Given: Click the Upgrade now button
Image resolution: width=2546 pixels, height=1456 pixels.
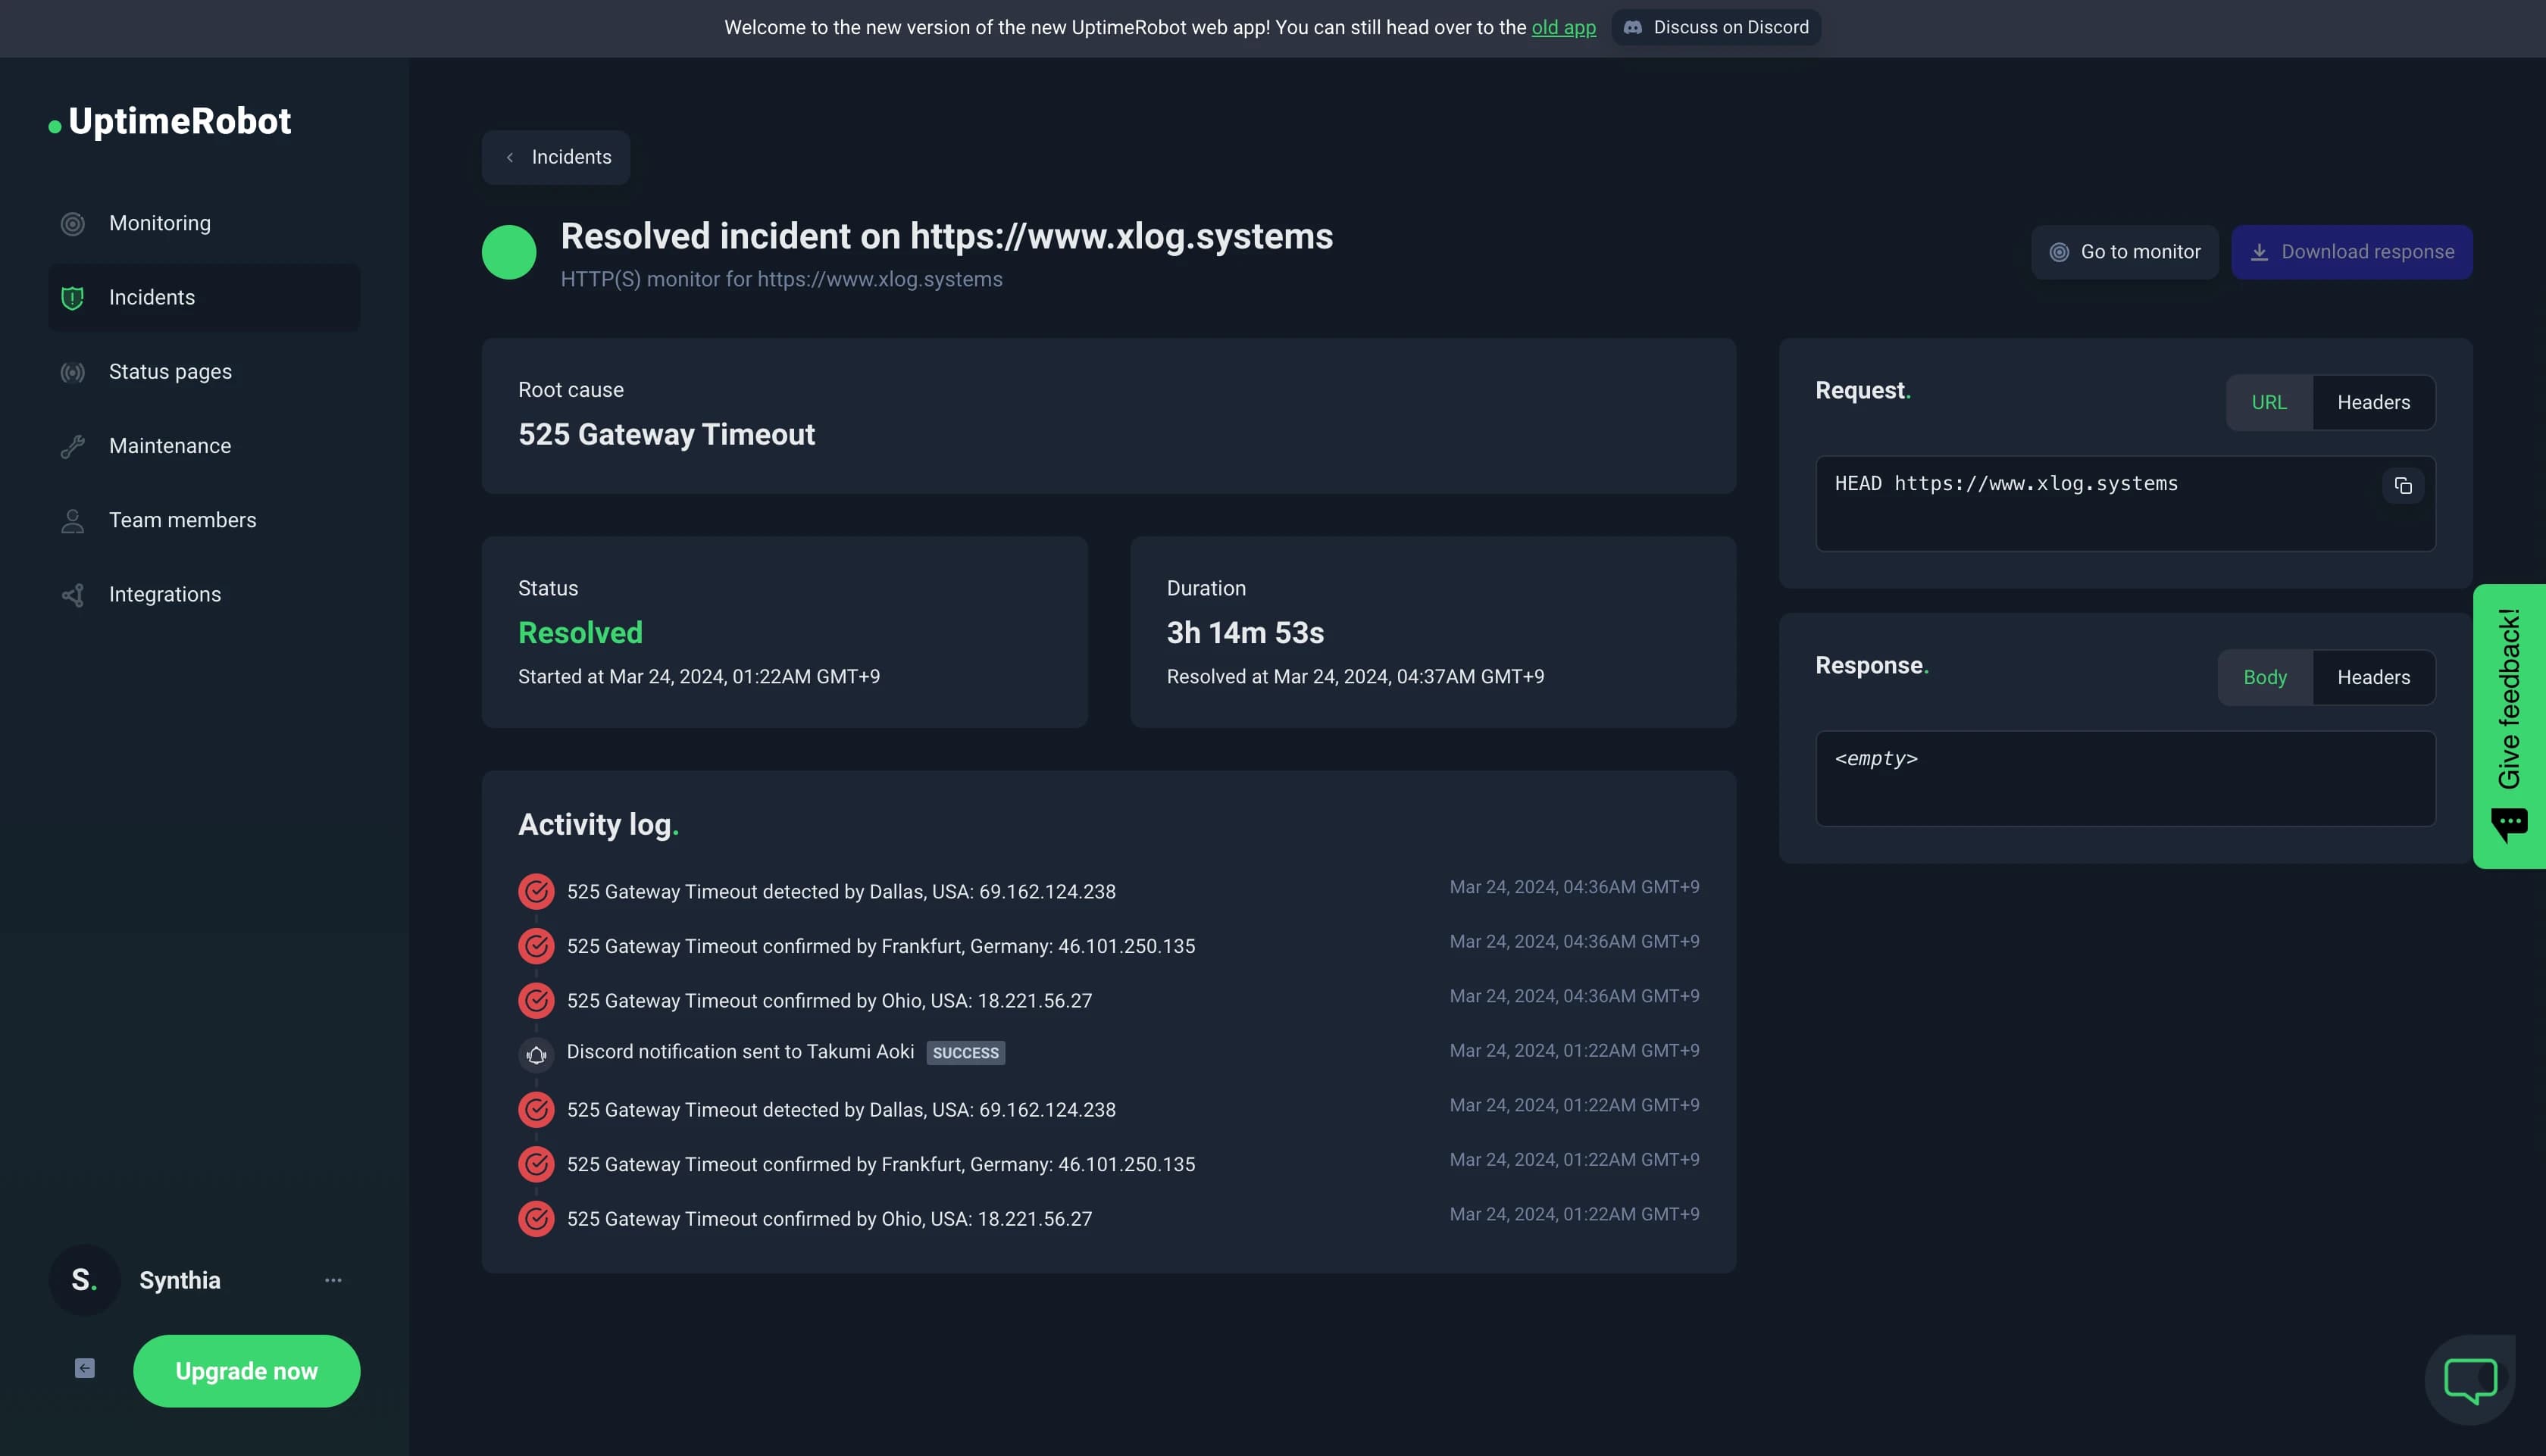Looking at the screenshot, I should [x=247, y=1371].
